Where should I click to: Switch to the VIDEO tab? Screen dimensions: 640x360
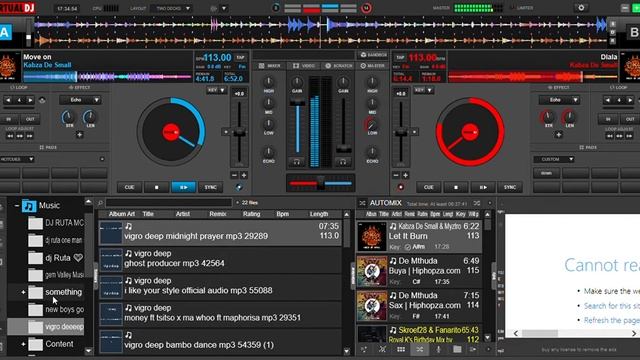[304, 66]
